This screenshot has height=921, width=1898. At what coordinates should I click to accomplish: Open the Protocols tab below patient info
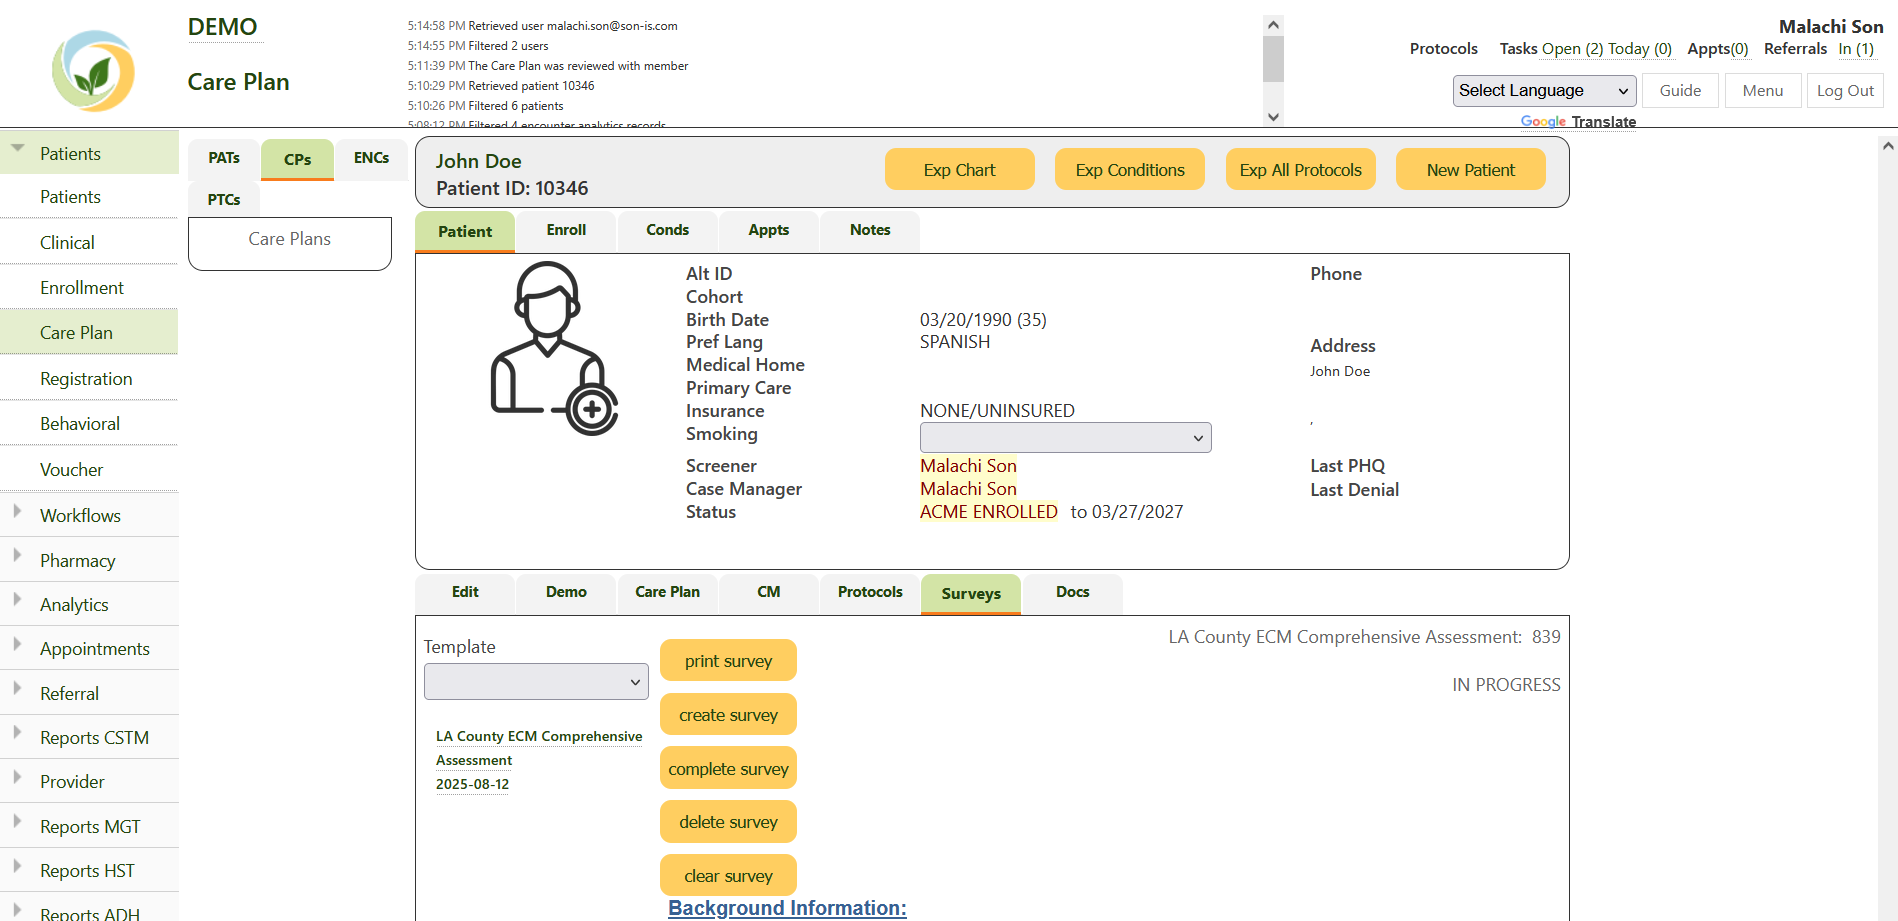[x=869, y=592]
